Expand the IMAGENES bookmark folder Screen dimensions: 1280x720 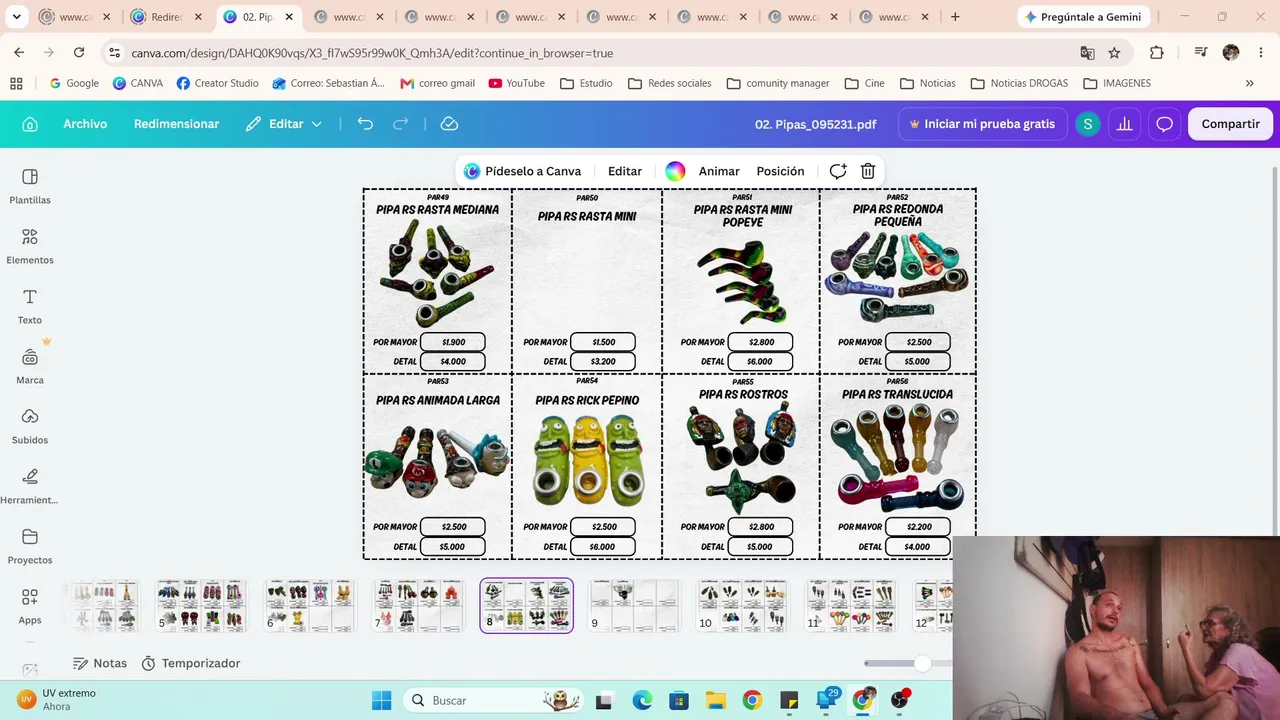pos(1117,83)
